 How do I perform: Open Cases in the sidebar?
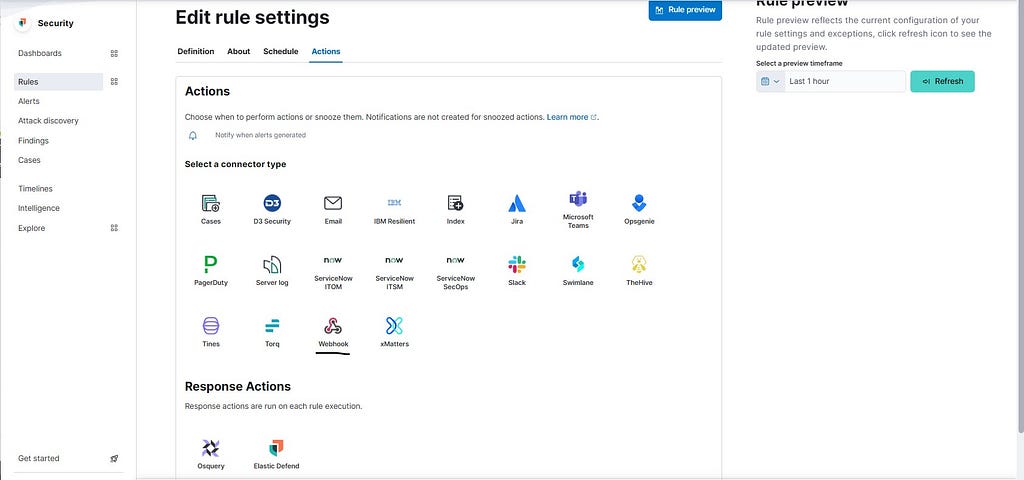(29, 160)
